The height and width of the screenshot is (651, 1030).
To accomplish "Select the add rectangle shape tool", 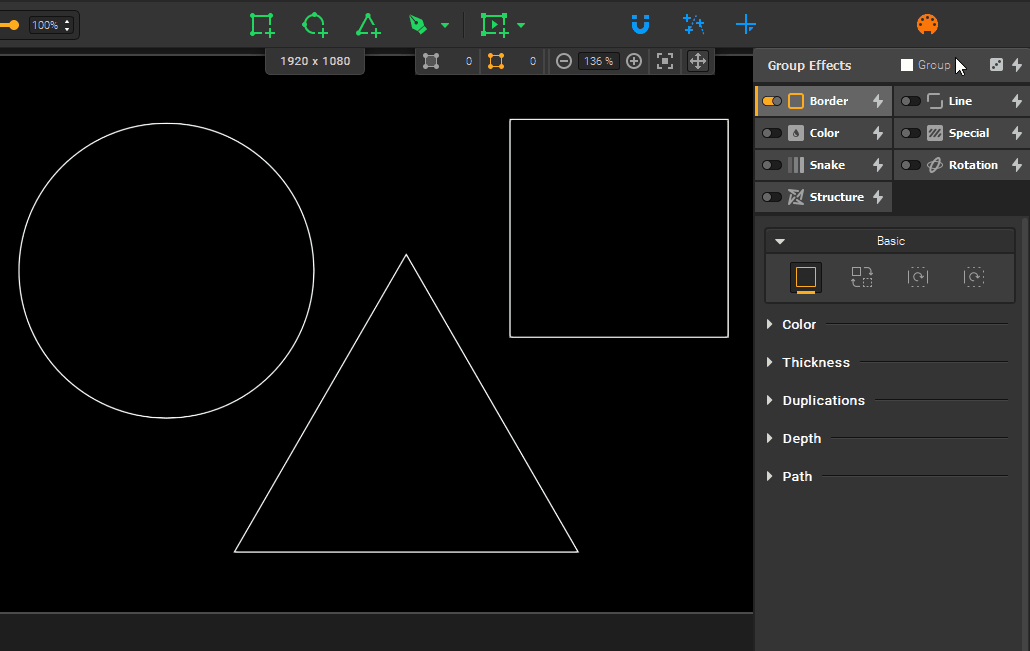I will coord(262,25).
